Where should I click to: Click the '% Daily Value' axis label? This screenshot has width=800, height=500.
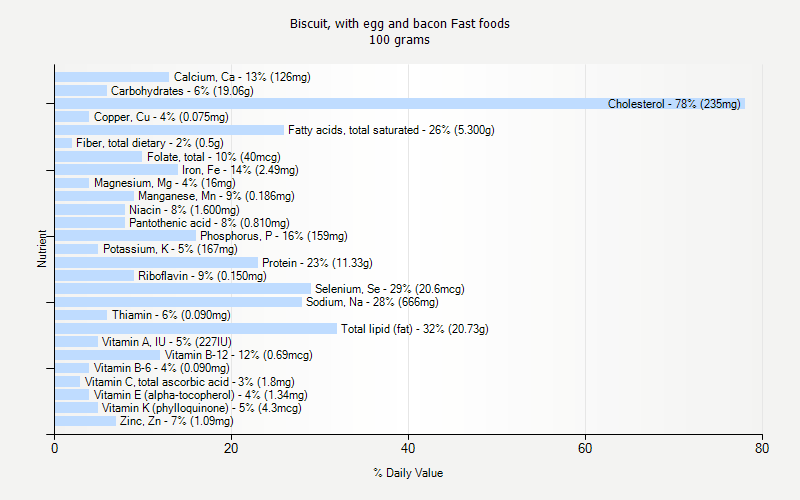click(x=408, y=473)
